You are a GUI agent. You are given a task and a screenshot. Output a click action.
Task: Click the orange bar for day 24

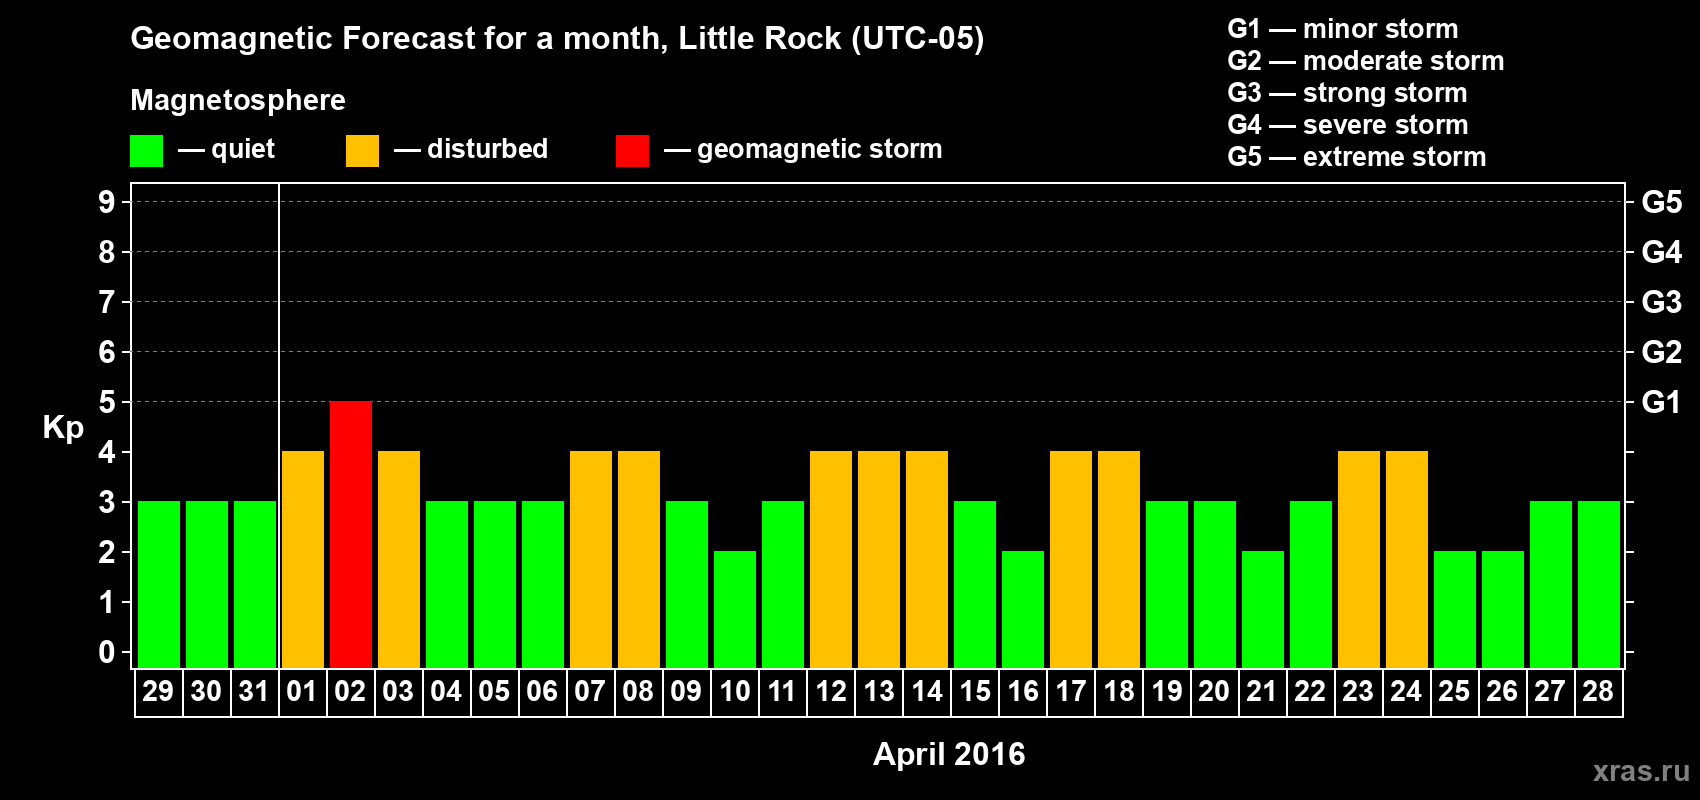[x=1407, y=560]
